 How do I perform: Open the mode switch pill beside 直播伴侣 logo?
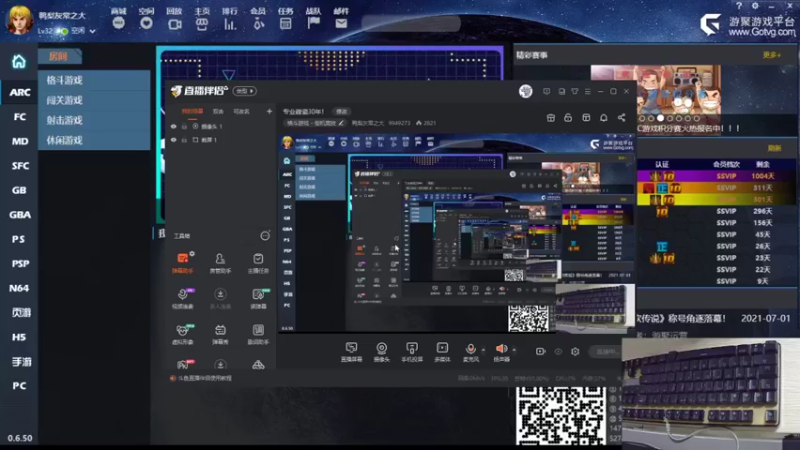click(245, 91)
